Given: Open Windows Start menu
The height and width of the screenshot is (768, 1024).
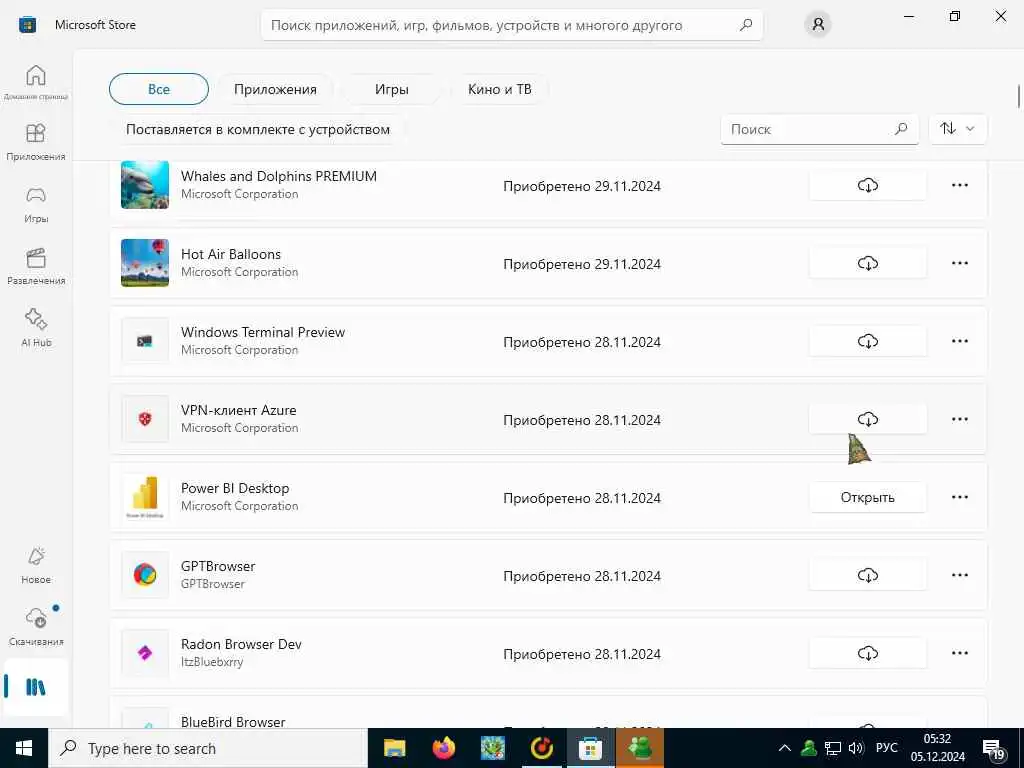Looking at the screenshot, I should (24, 748).
